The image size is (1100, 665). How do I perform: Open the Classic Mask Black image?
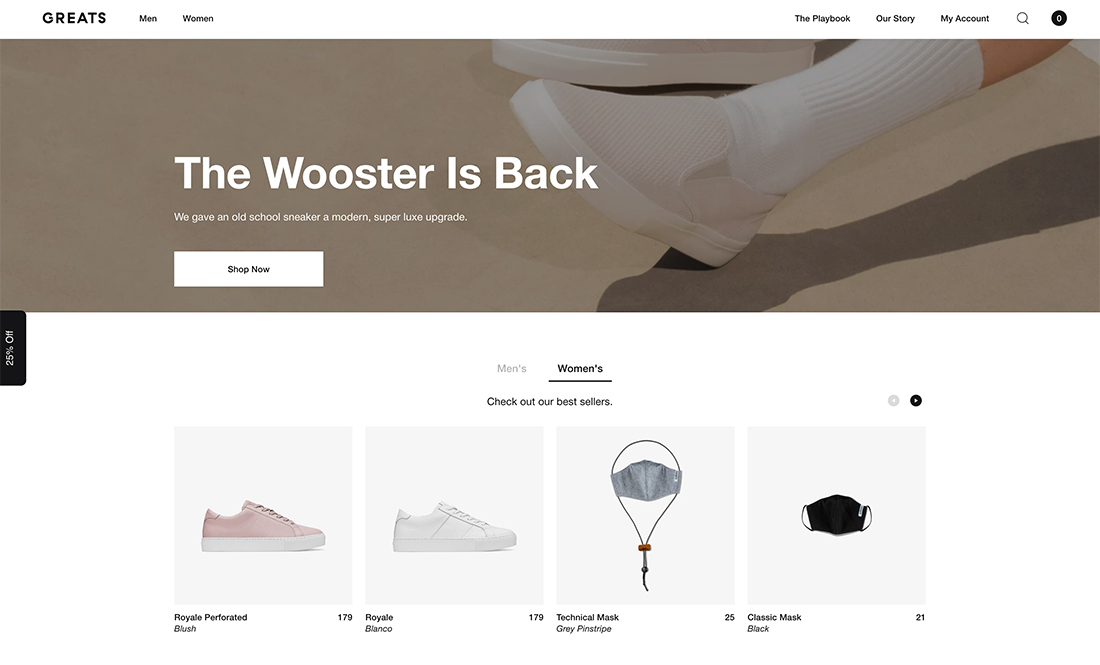point(836,516)
